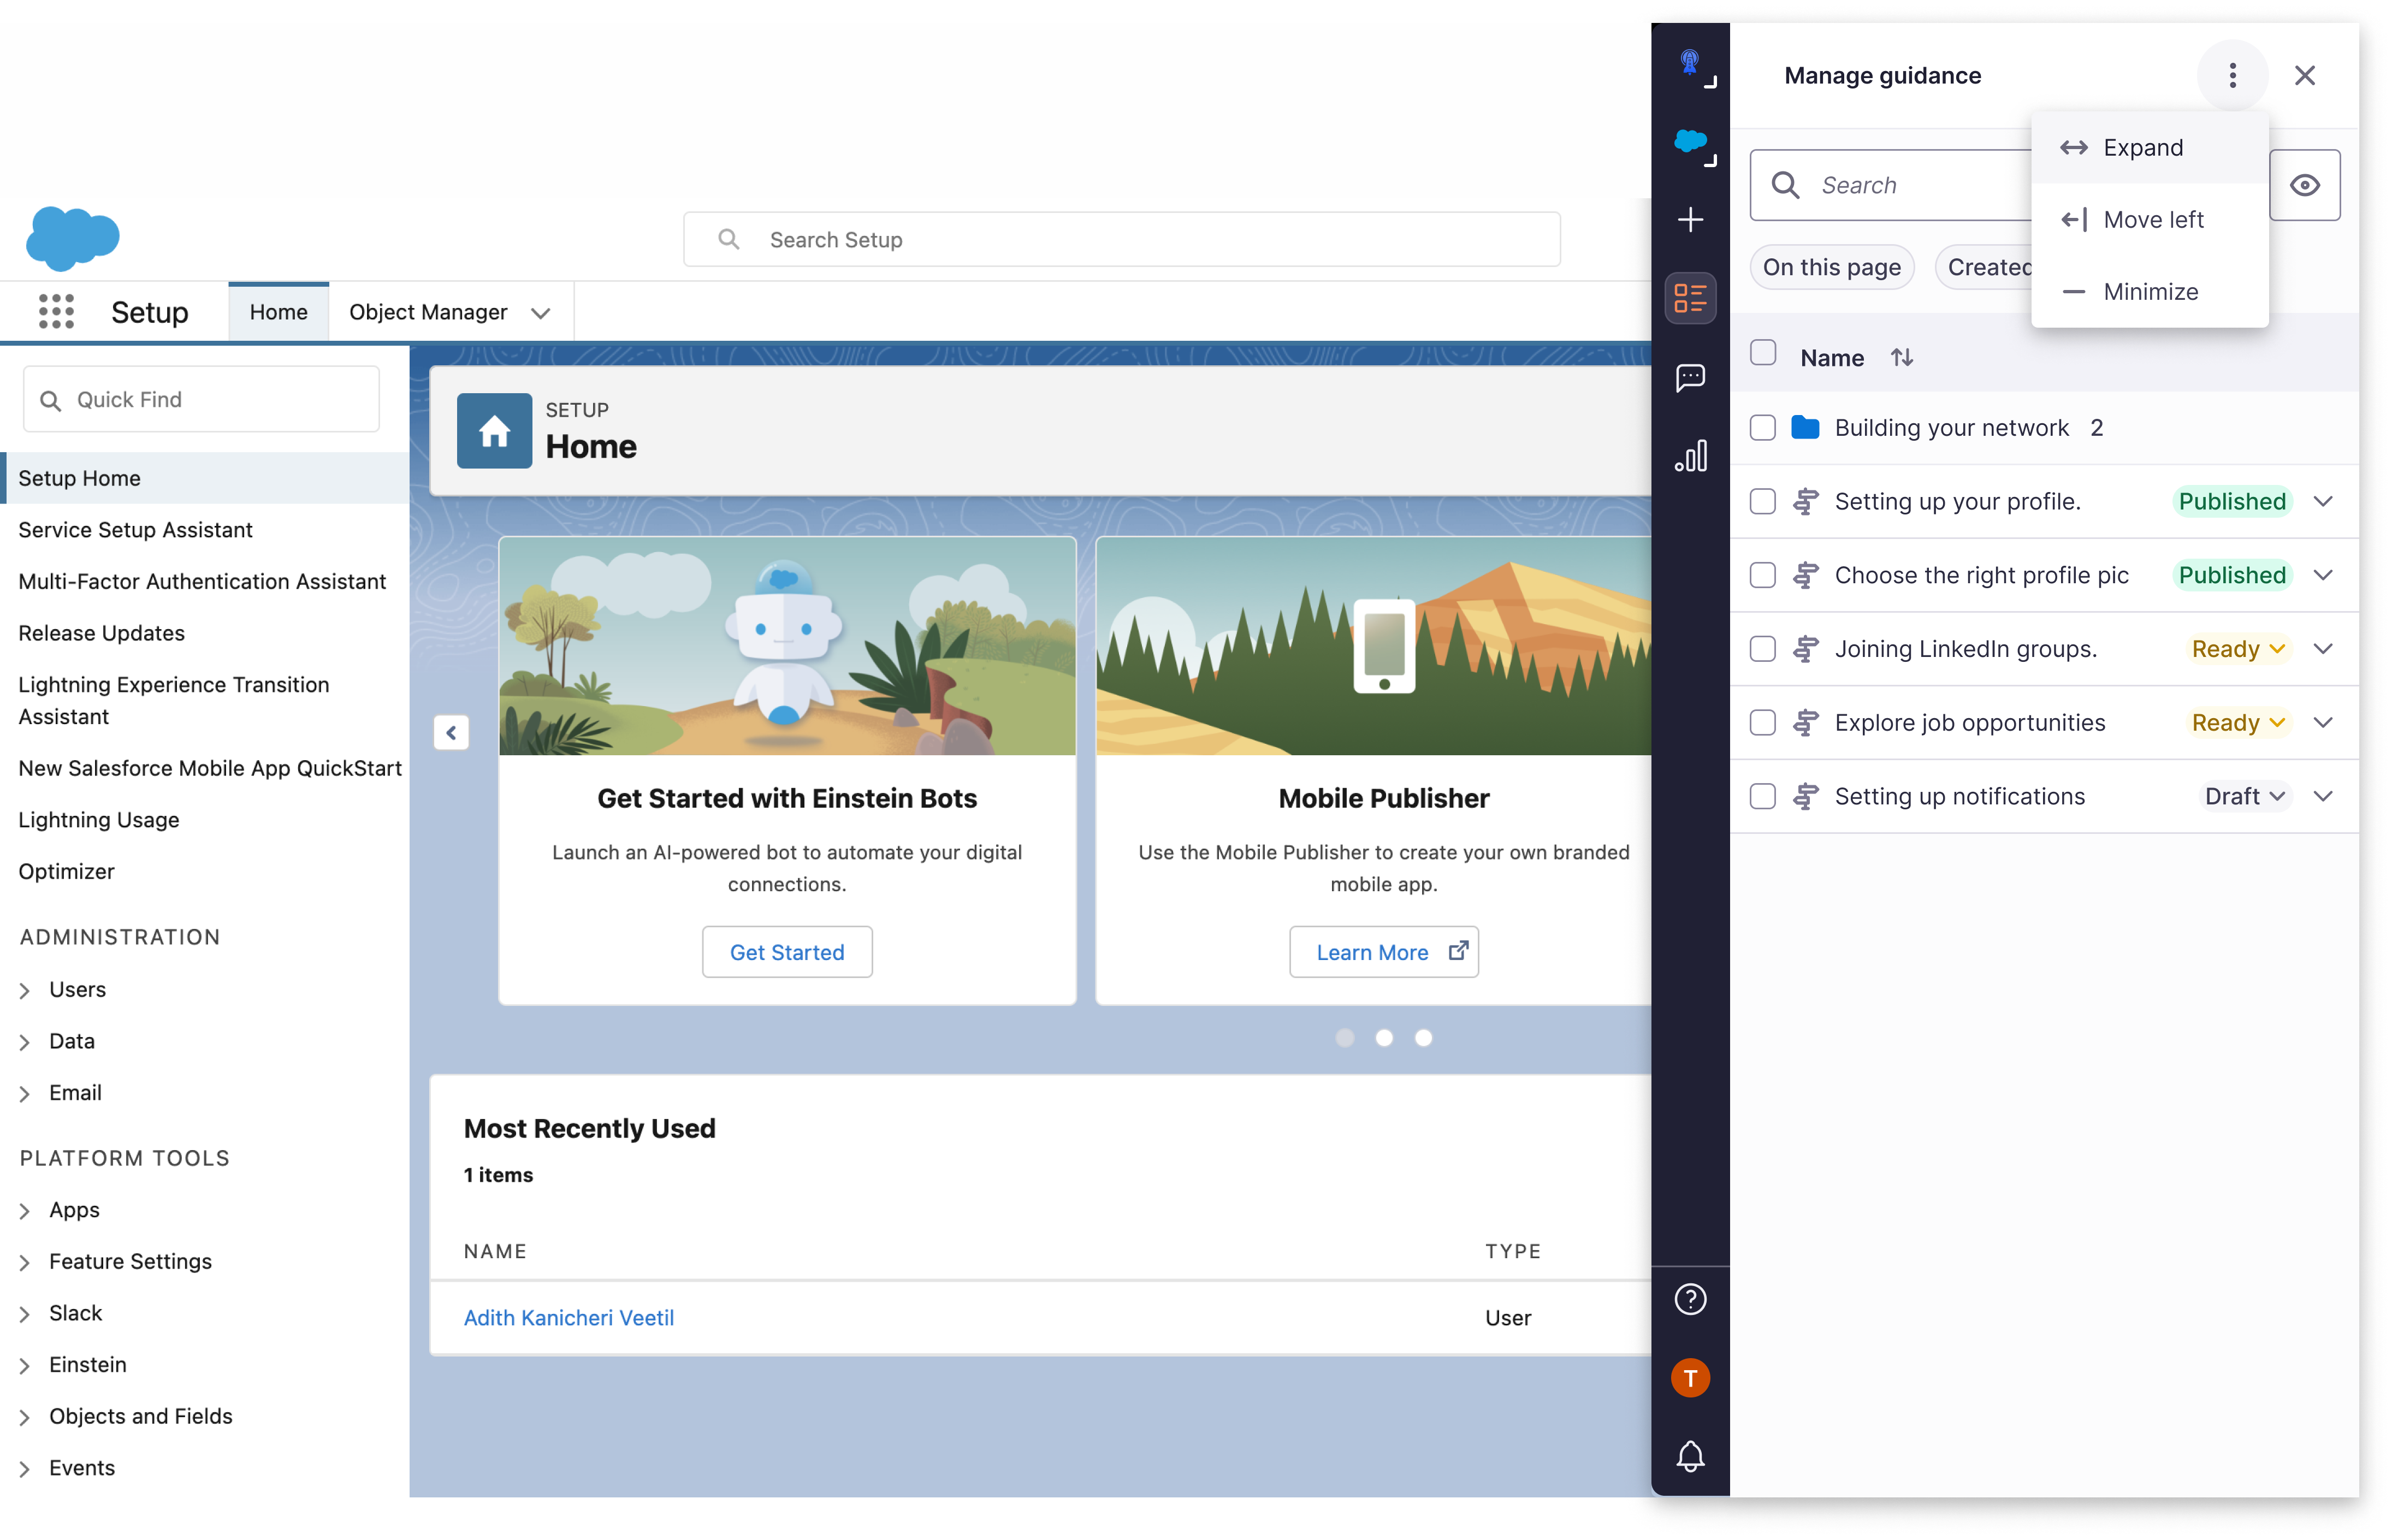Open the Salesforce app launcher grid
The height and width of the screenshot is (1540, 2392).
click(x=56, y=312)
